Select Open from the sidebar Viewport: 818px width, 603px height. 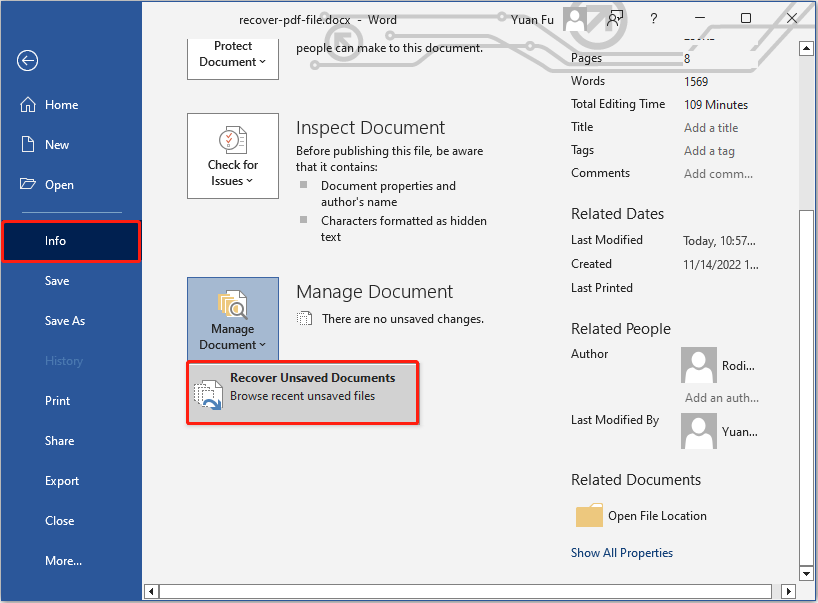tap(71, 185)
